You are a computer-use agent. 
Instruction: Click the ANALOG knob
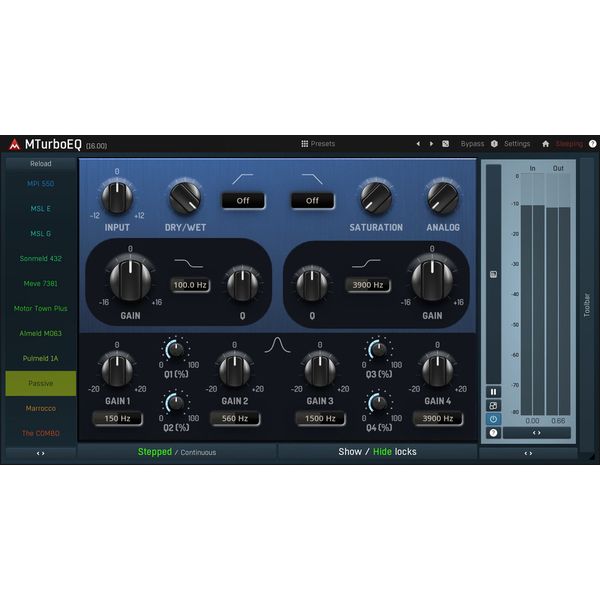point(443,197)
